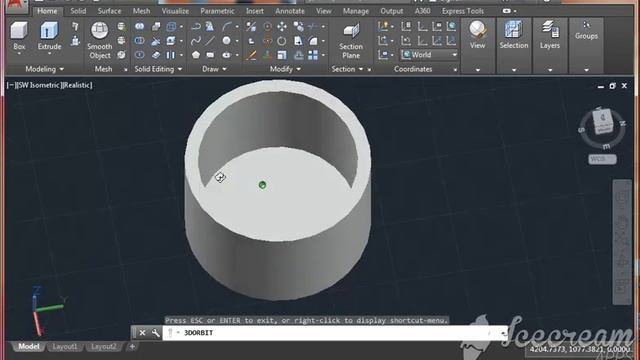Click the solid Intersect icon
The height and width of the screenshot is (360, 640).
140,55
